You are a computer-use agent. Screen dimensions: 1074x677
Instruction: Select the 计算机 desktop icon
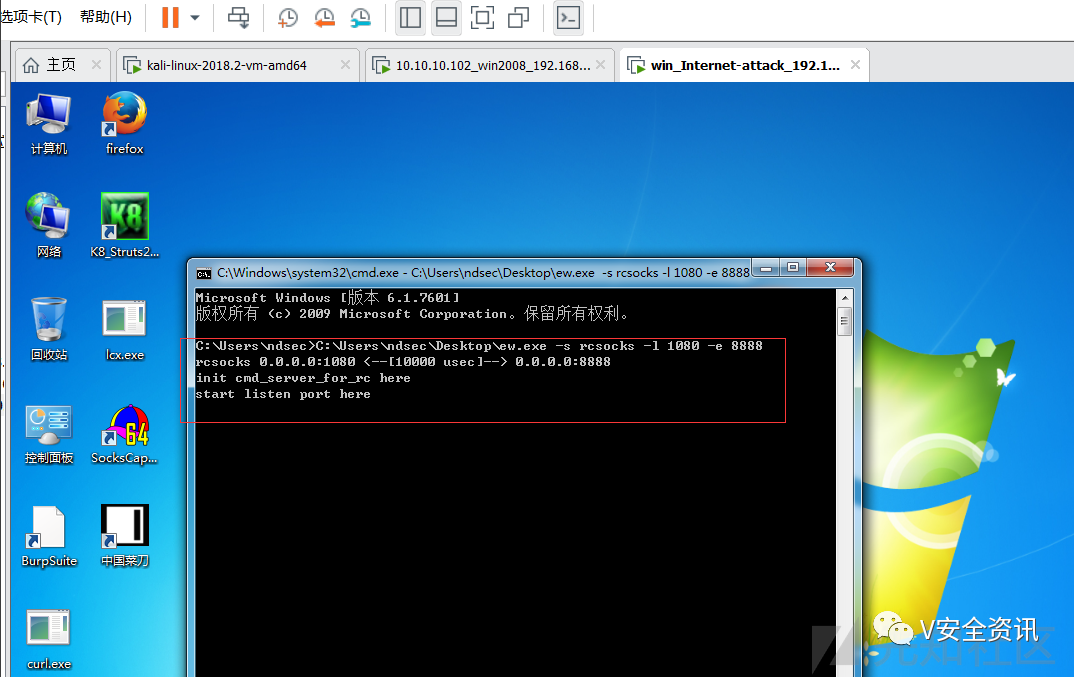coord(49,124)
